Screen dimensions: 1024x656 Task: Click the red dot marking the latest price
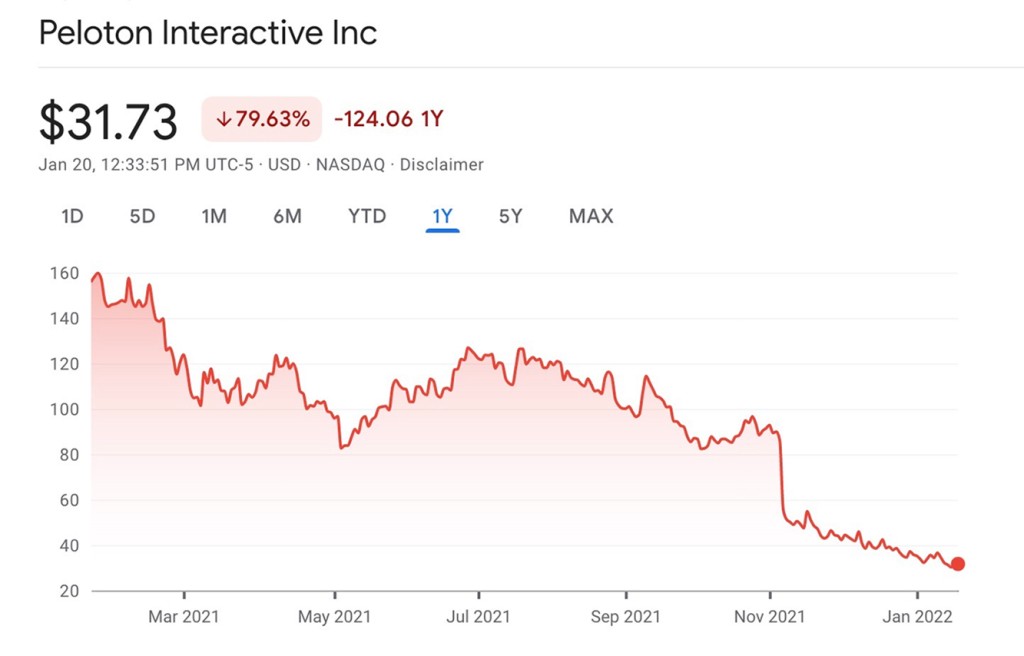958,564
